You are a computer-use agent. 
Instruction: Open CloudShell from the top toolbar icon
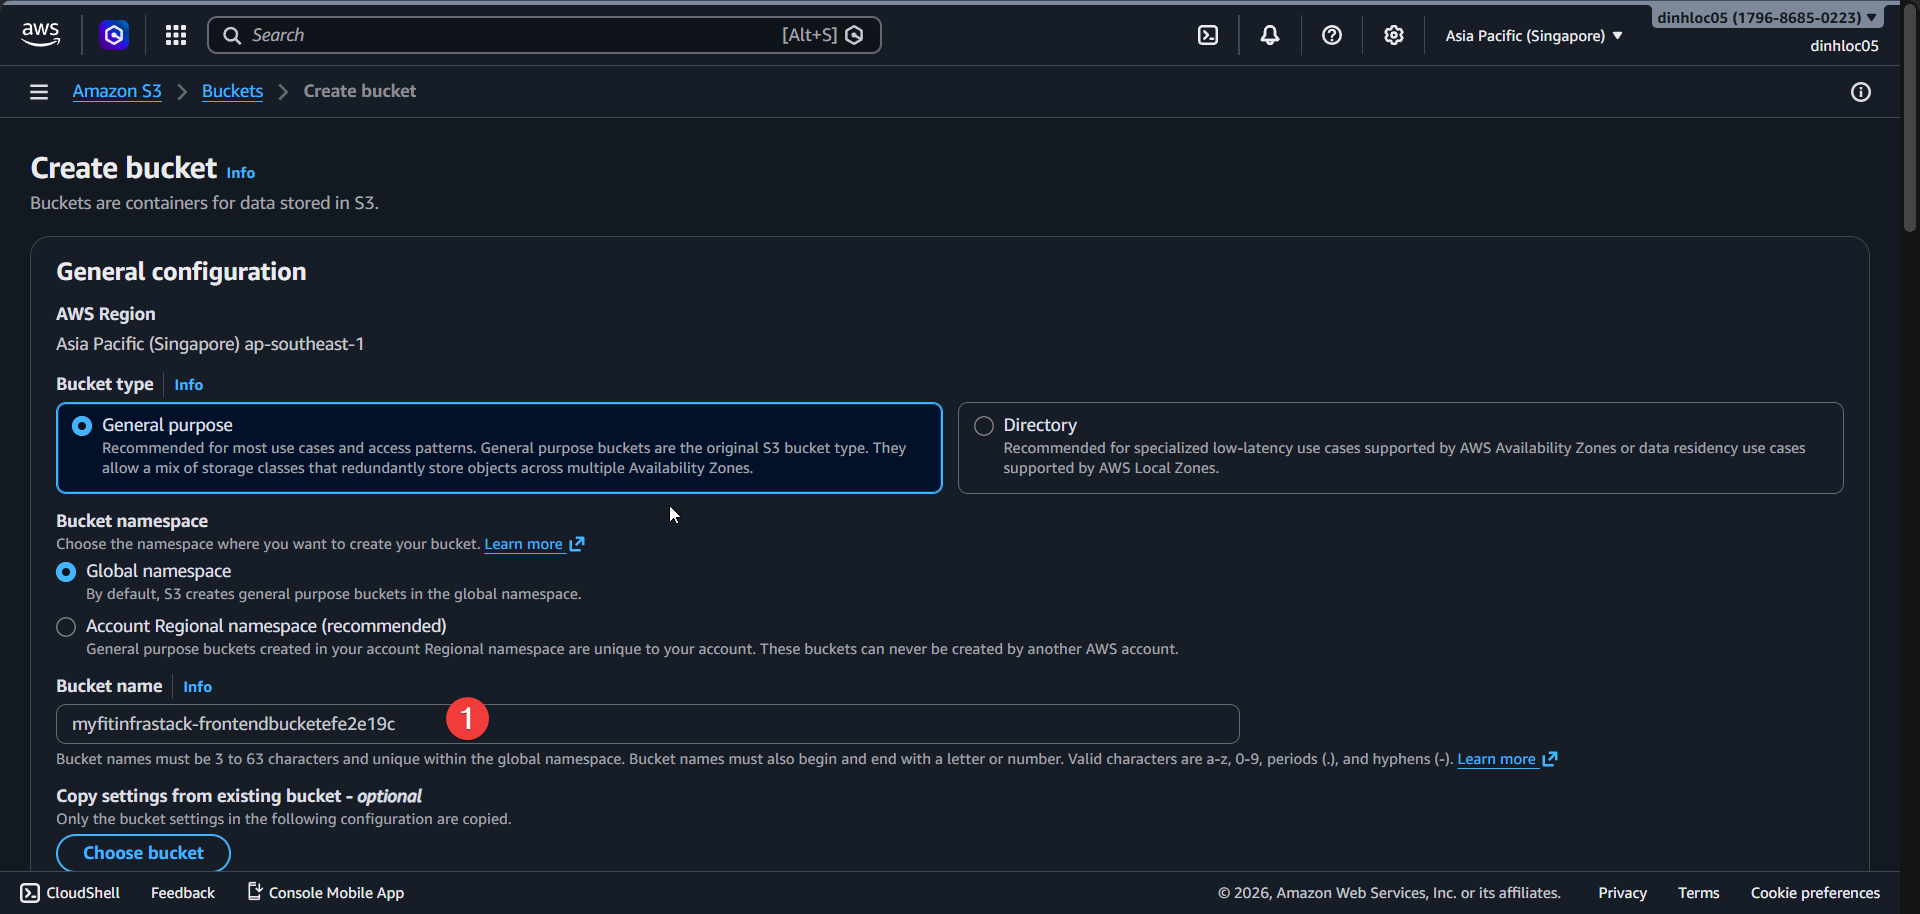click(1208, 34)
